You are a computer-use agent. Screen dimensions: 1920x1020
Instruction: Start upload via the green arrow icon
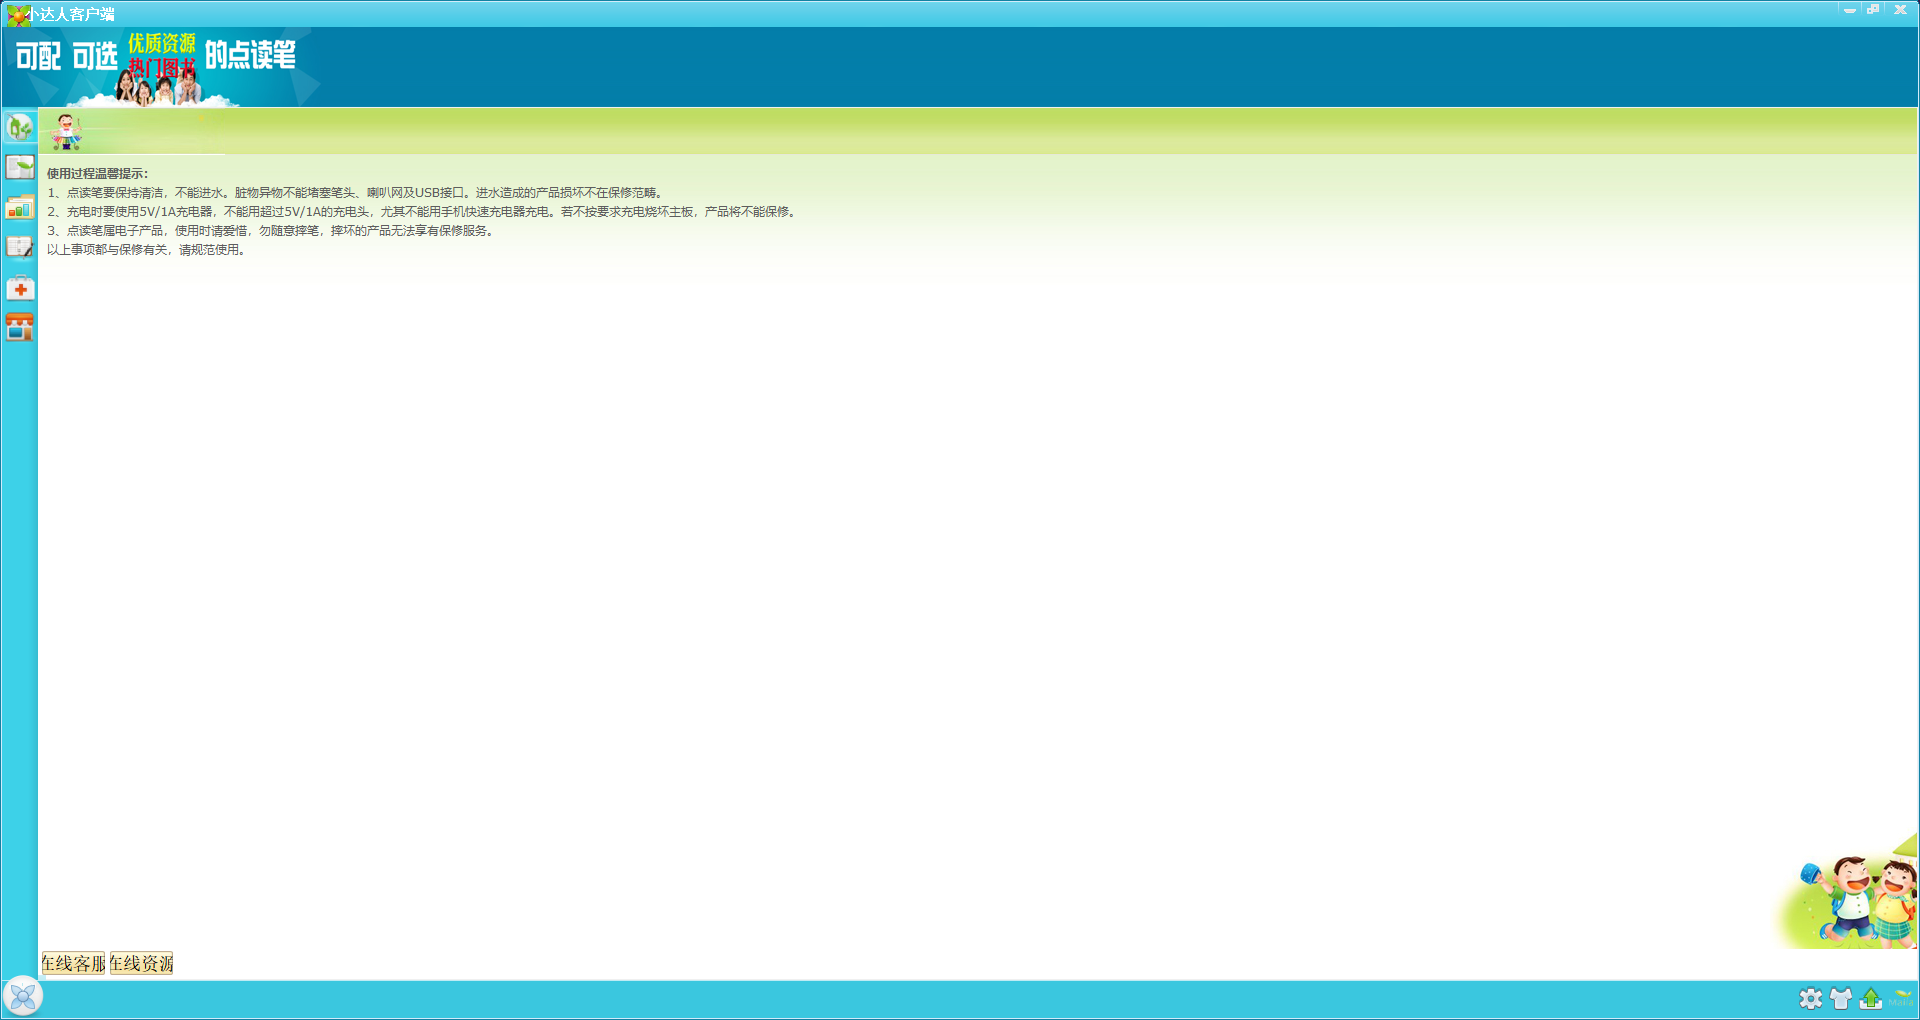1872,998
